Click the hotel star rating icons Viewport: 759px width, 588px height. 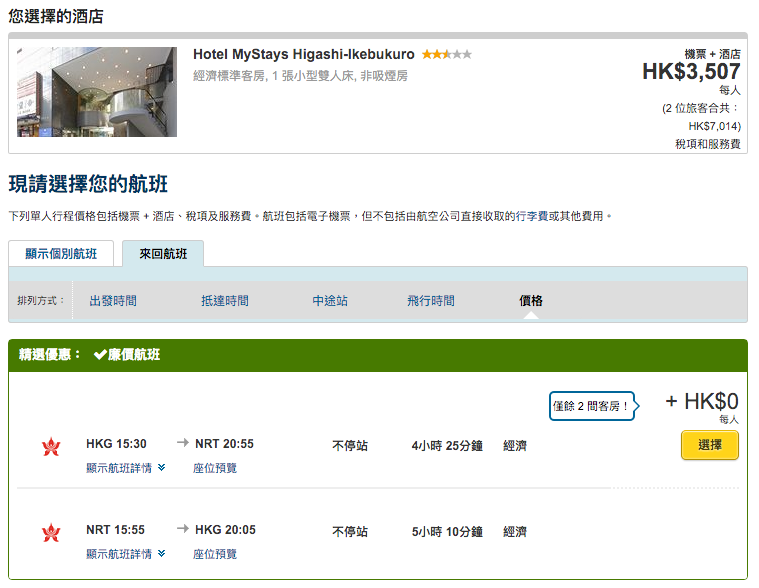pyautogui.click(x=446, y=54)
